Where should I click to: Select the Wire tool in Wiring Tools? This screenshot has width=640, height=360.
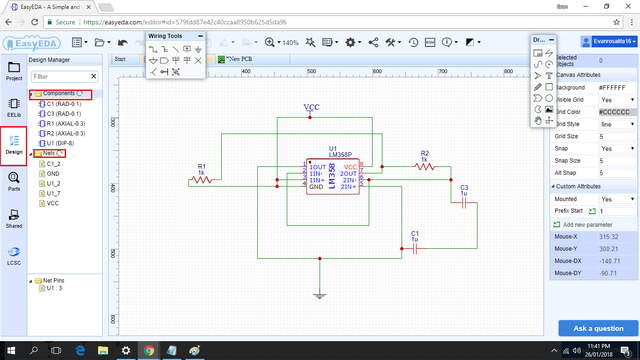[153, 49]
